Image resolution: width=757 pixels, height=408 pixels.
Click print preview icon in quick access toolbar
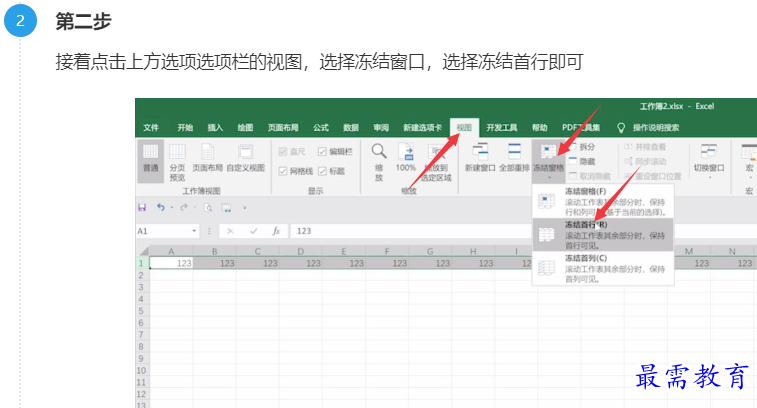[x=208, y=208]
